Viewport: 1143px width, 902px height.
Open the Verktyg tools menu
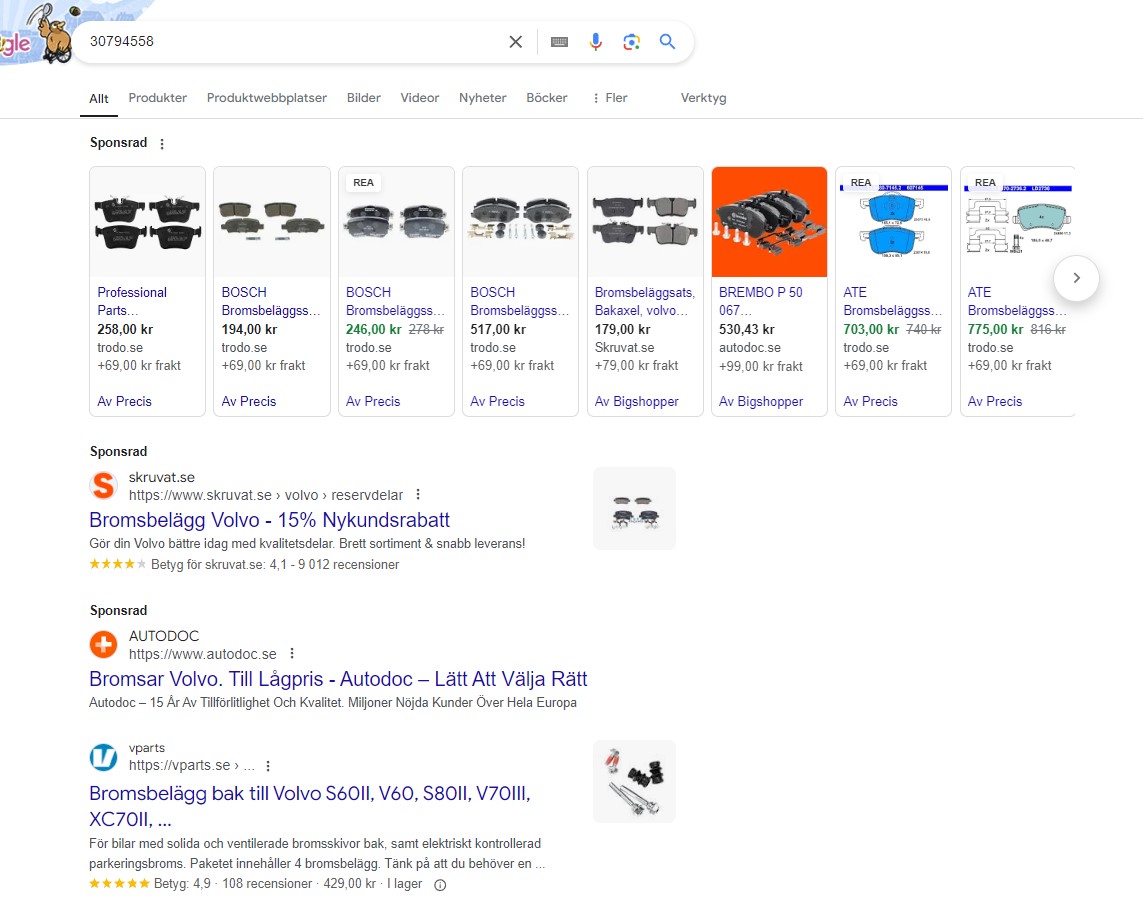(x=703, y=98)
